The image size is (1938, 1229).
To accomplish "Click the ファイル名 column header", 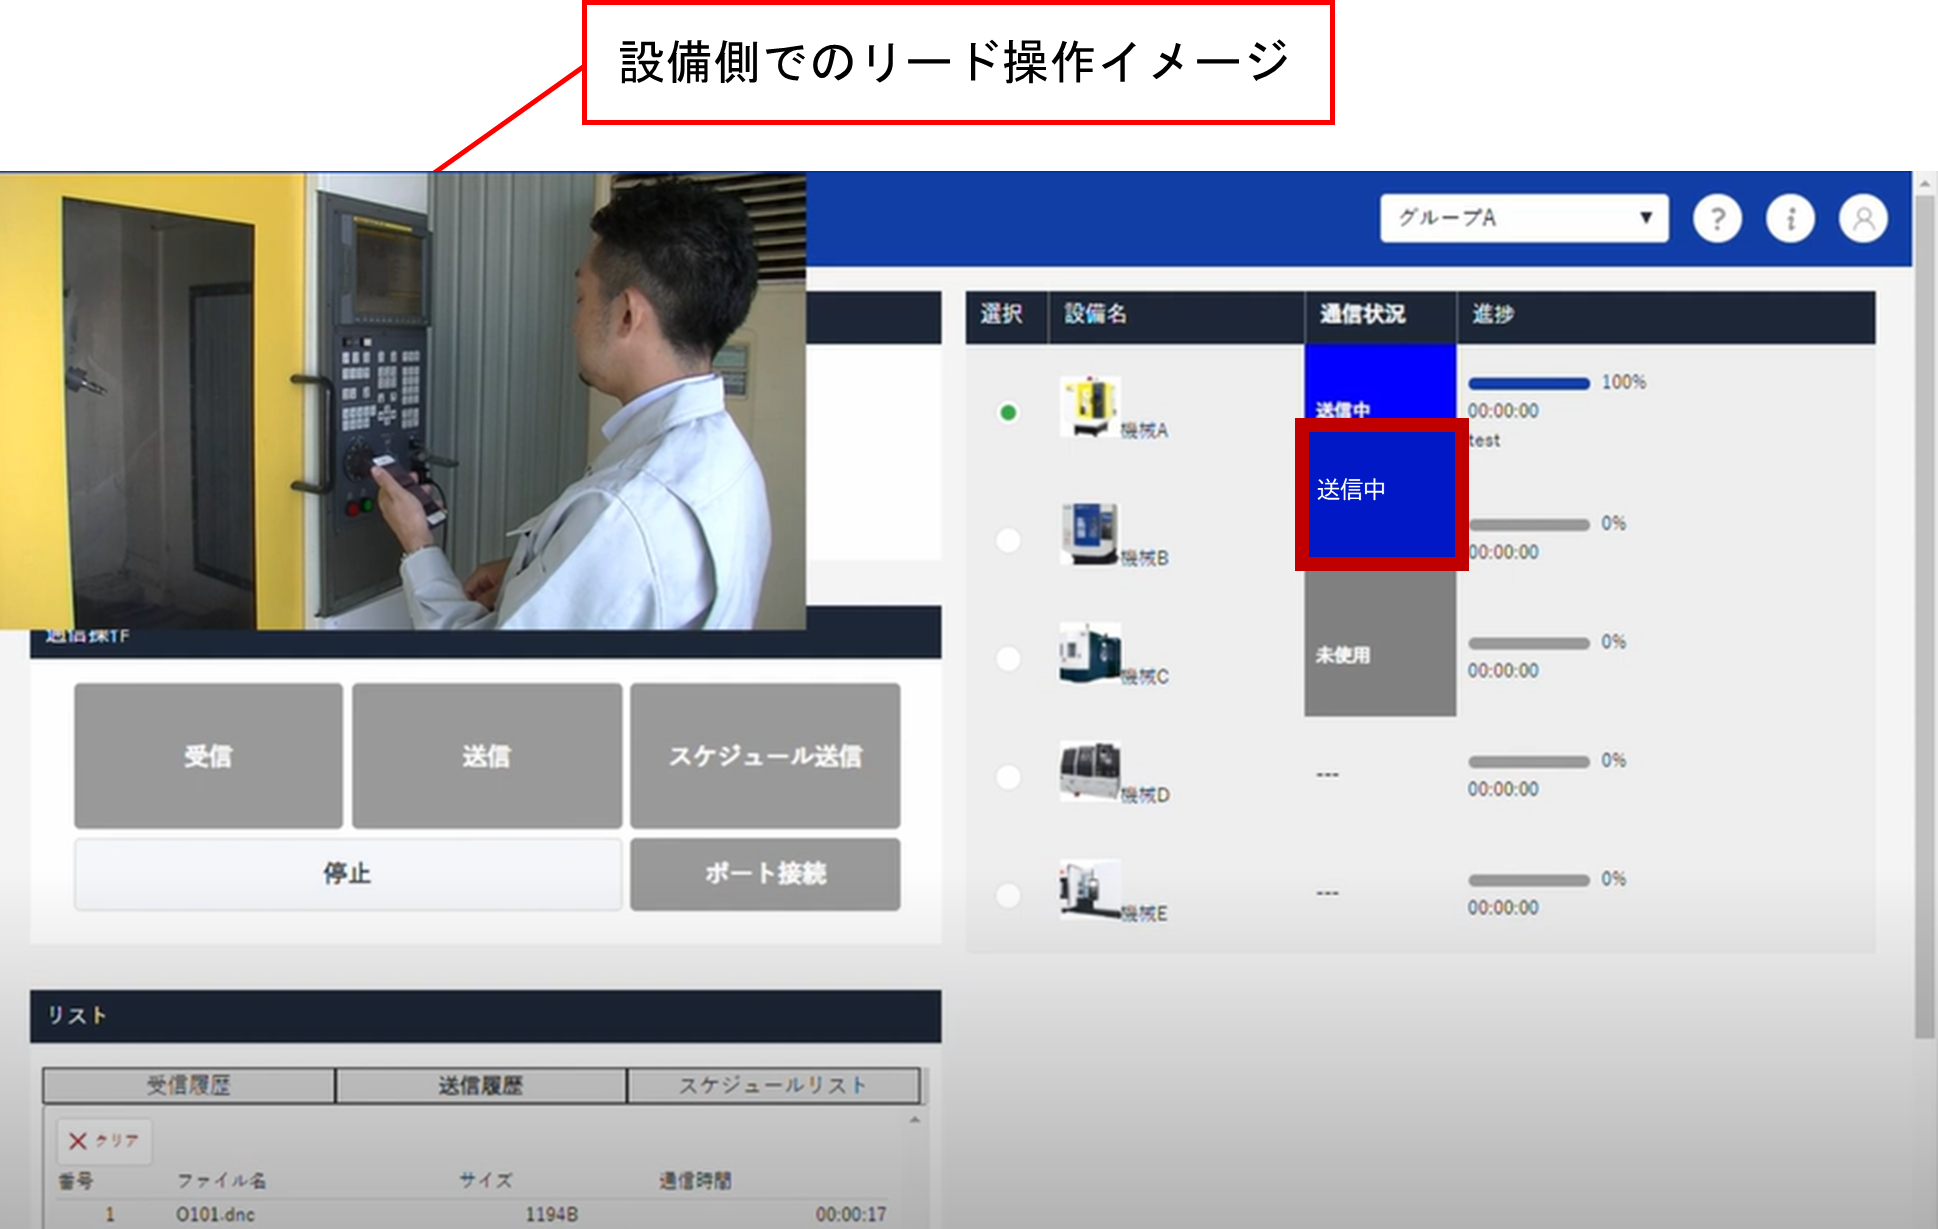I will tap(221, 1180).
